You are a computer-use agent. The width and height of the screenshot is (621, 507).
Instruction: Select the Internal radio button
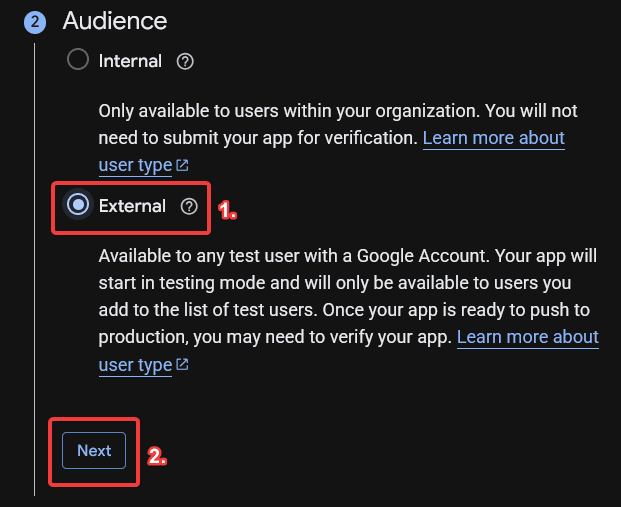coord(78,61)
